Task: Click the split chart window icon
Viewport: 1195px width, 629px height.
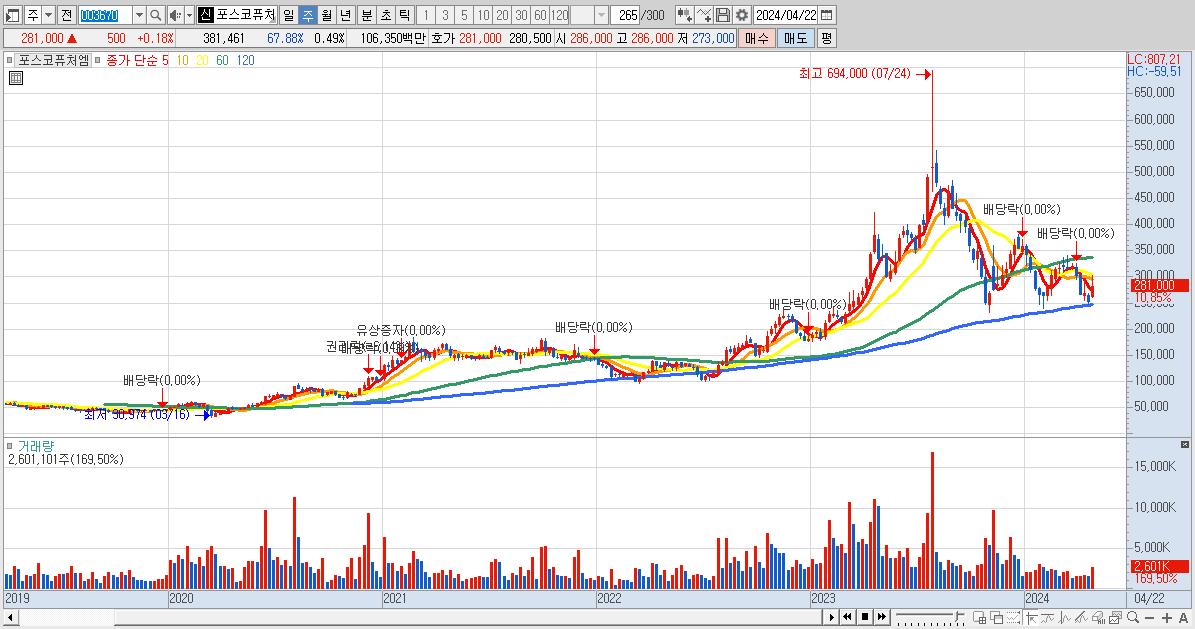Action: pos(979,617)
